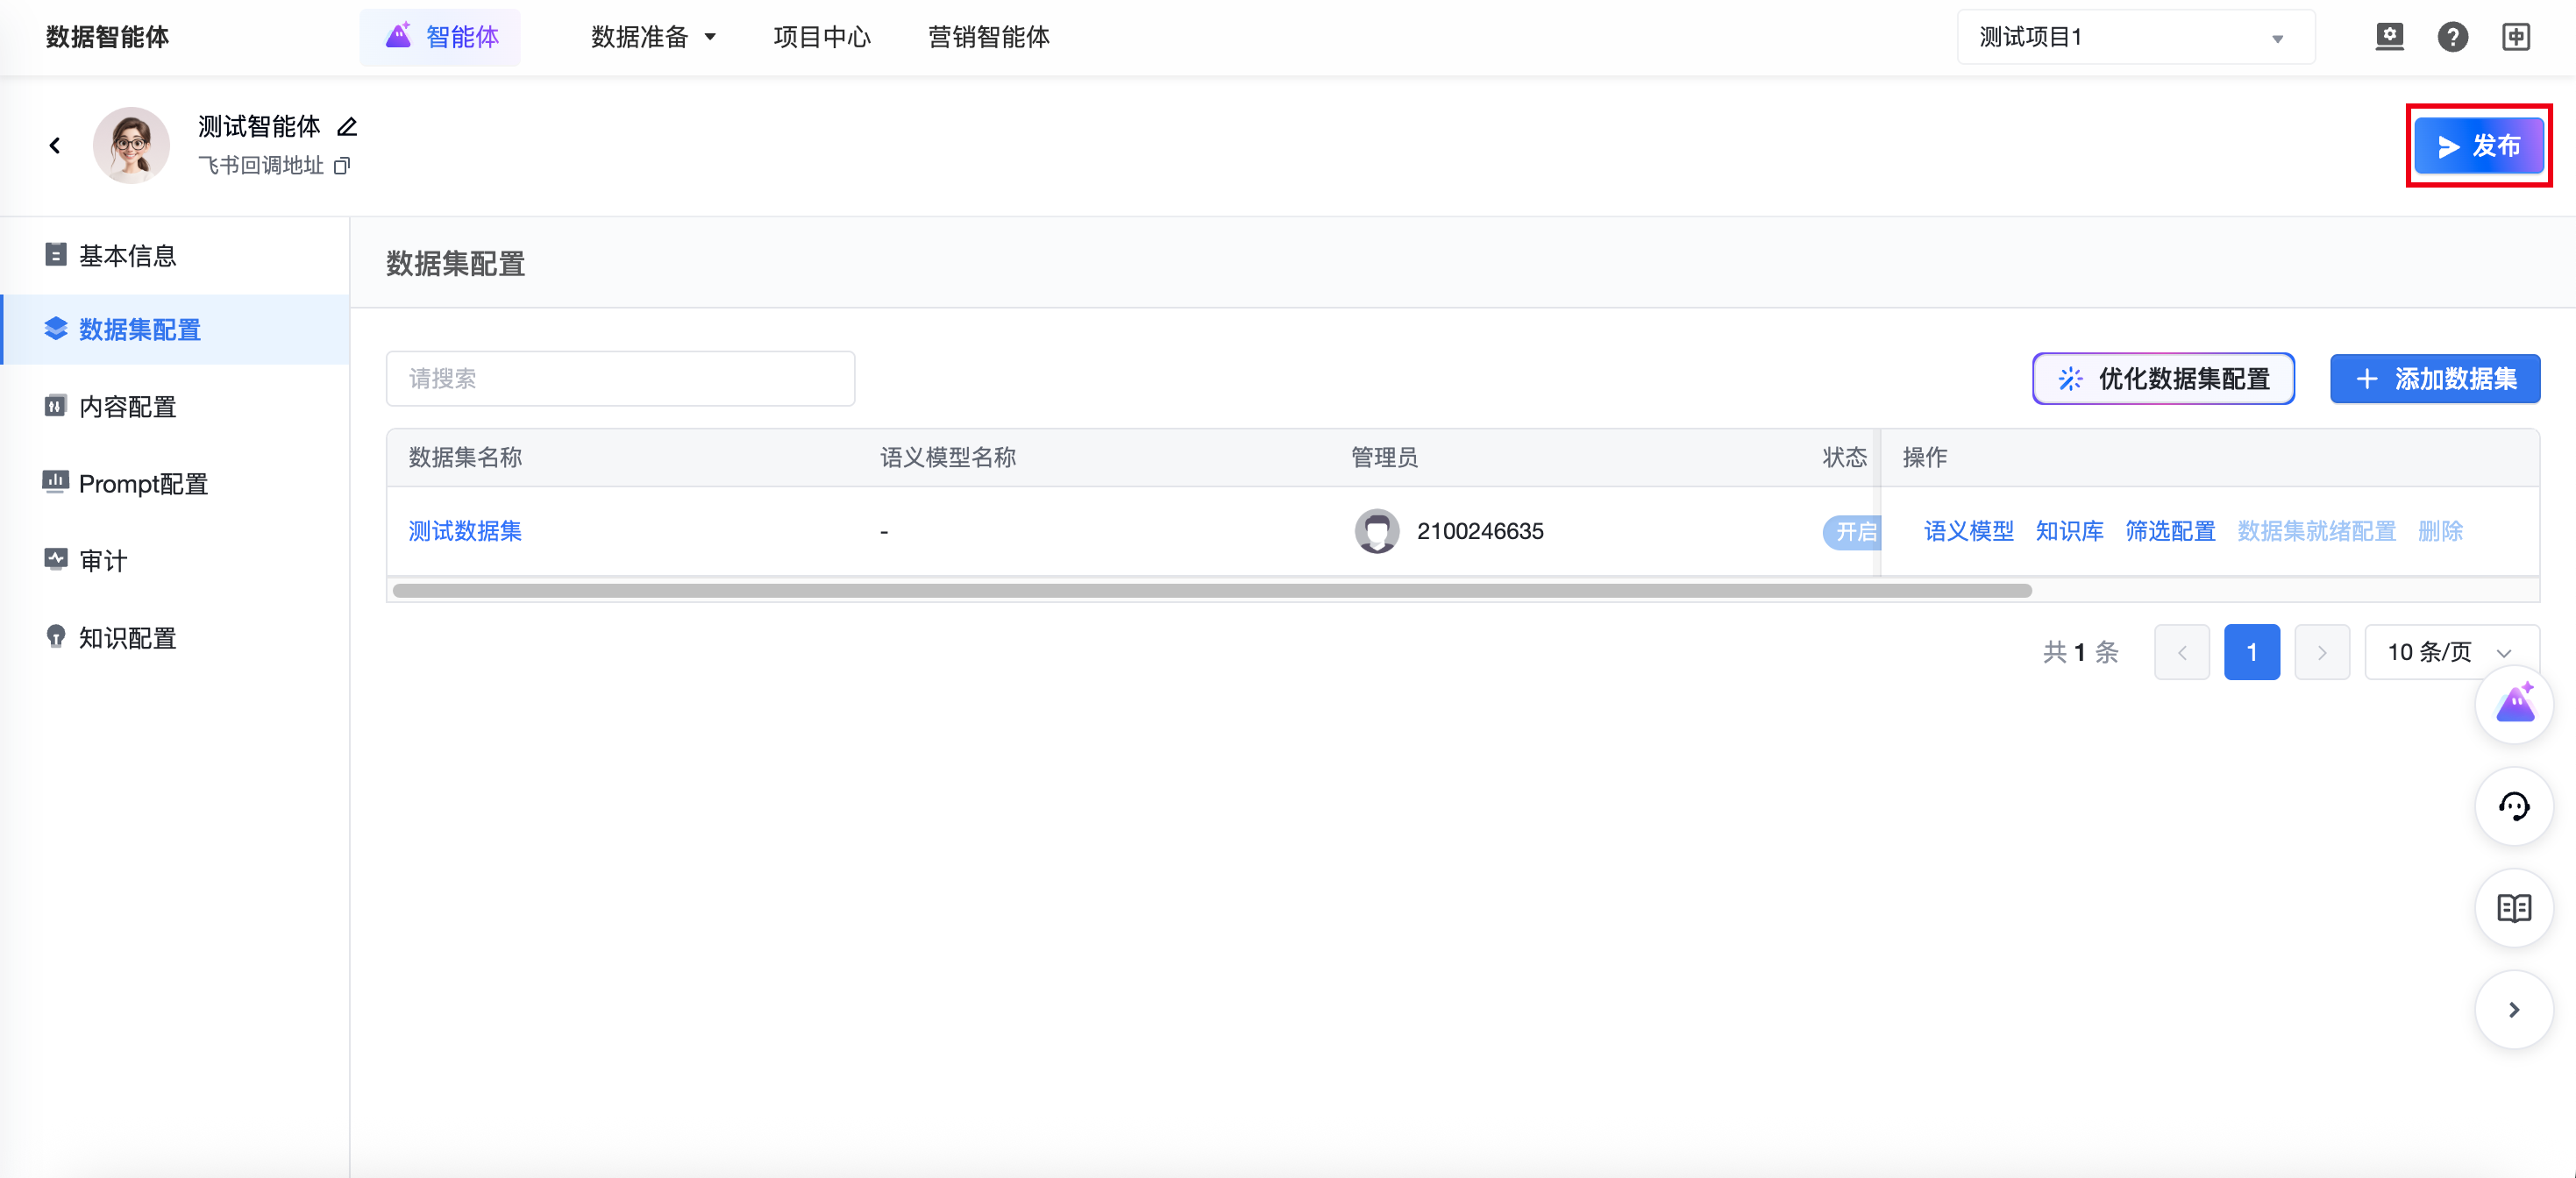Open the 测试项目1 project dropdown

pyautogui.click(x=2134, y=37)
